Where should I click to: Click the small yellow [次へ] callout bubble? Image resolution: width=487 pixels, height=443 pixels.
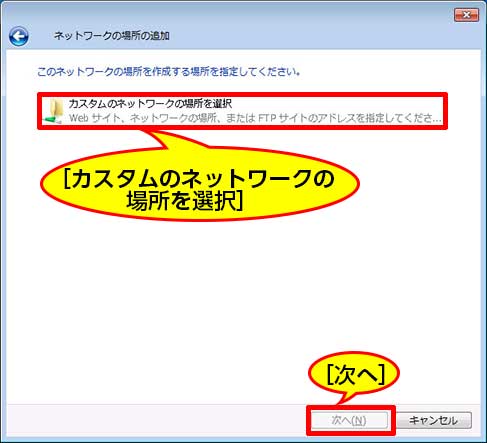coord(354,373)
